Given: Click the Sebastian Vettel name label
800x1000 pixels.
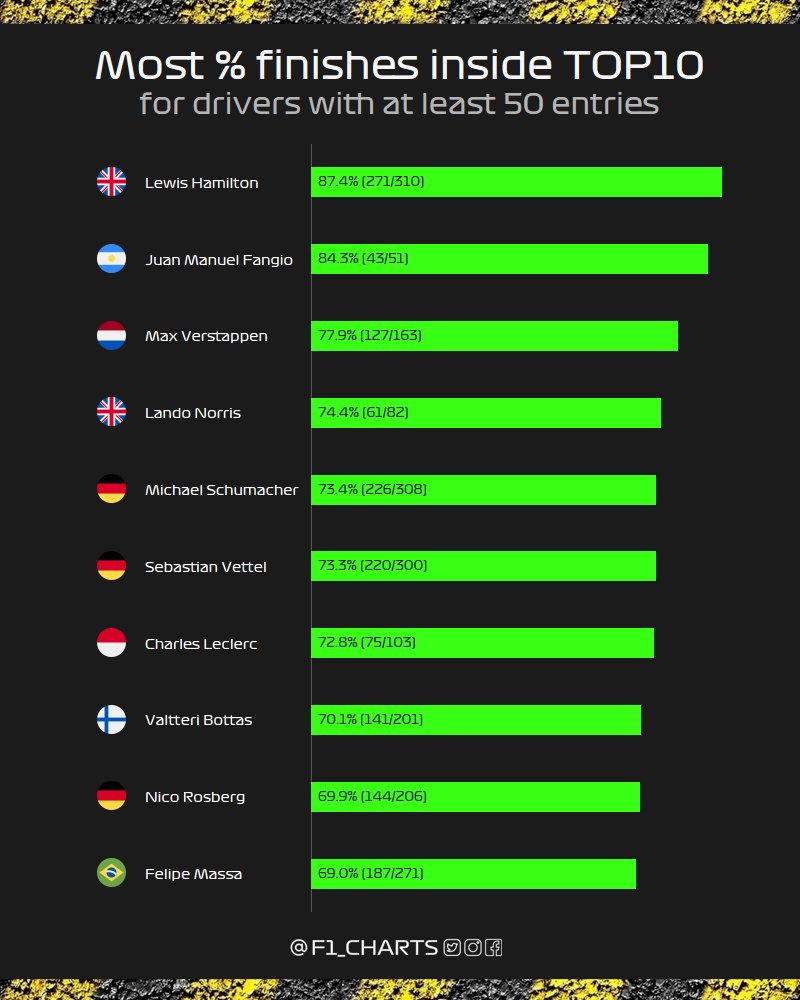Looking at the screenshot, I should click(x=205, y=567).
